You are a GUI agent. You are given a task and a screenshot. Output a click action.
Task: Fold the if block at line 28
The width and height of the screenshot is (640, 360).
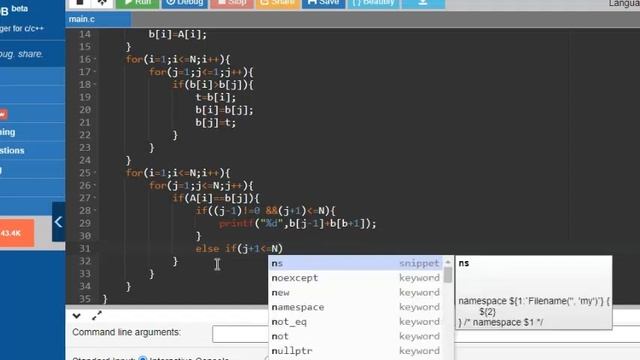(95, 211)
